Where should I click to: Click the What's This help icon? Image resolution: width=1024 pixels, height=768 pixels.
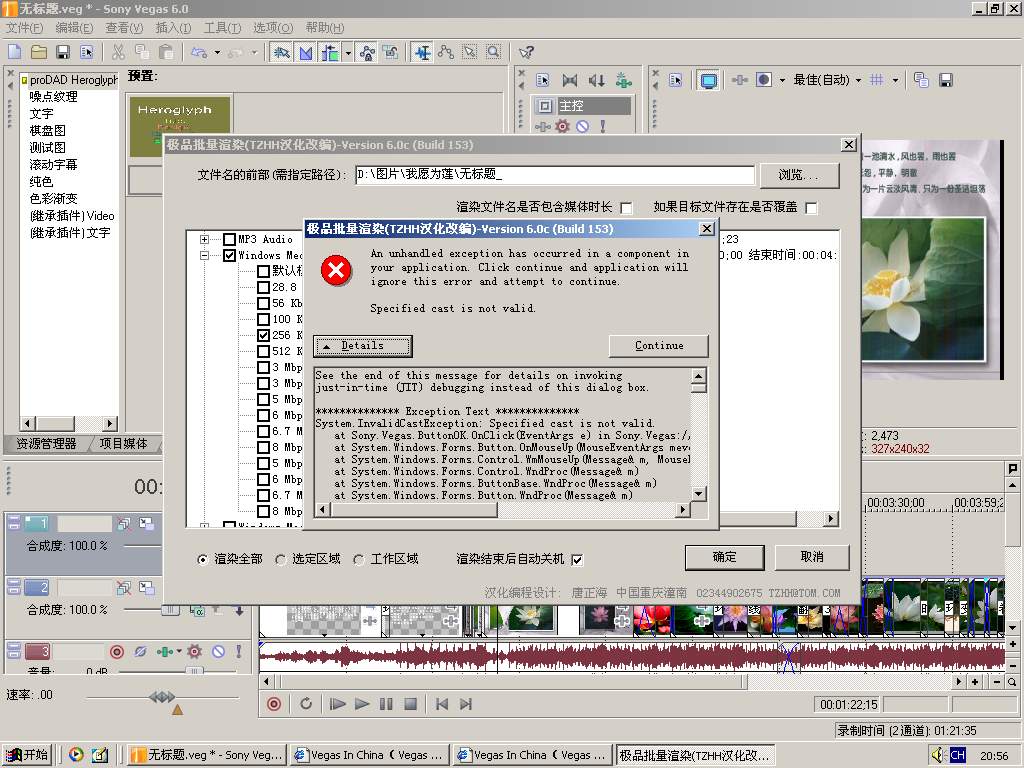526,52
